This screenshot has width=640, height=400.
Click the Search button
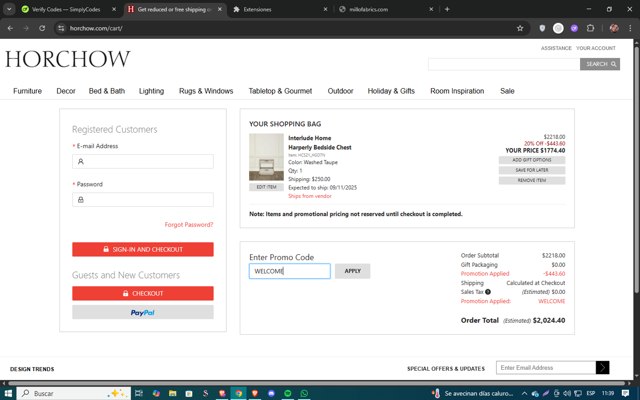(x=600, y=64)
